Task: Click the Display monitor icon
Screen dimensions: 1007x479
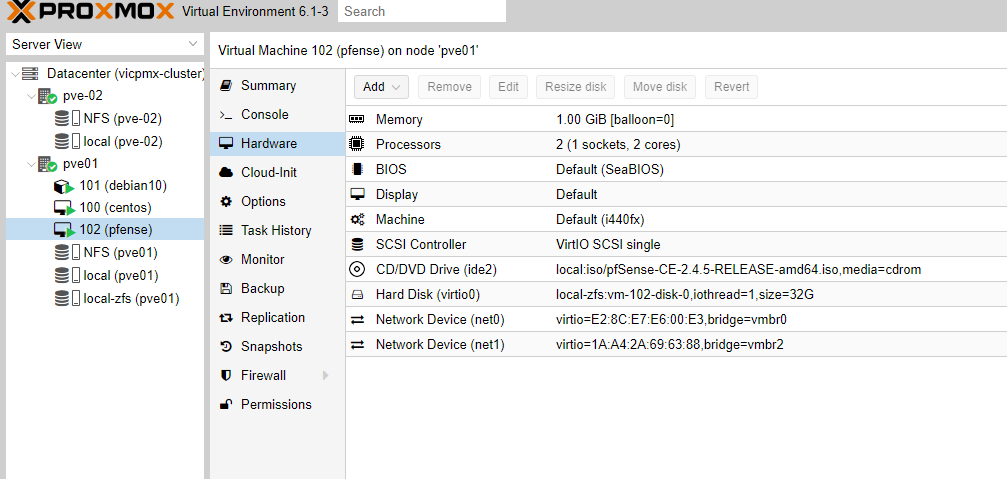Action: tap(356, 195)
